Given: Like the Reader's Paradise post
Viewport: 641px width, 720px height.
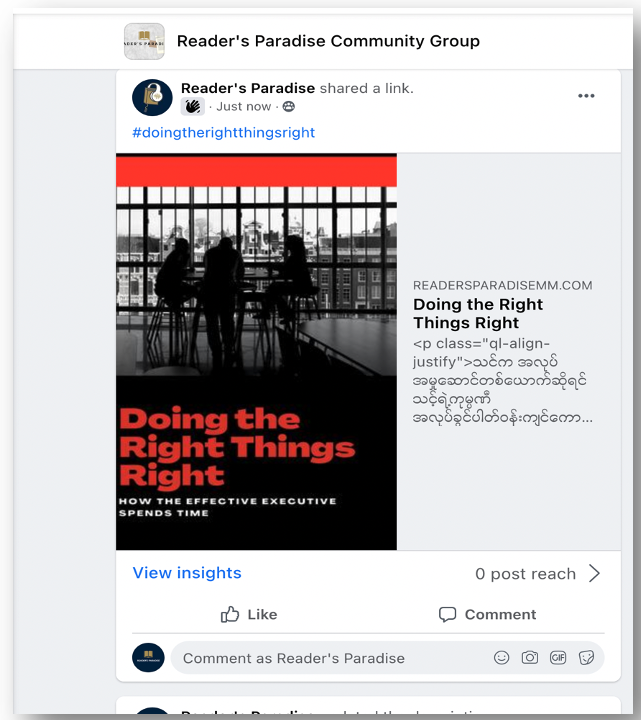Looking at the screenshot, I should (249, 614).
